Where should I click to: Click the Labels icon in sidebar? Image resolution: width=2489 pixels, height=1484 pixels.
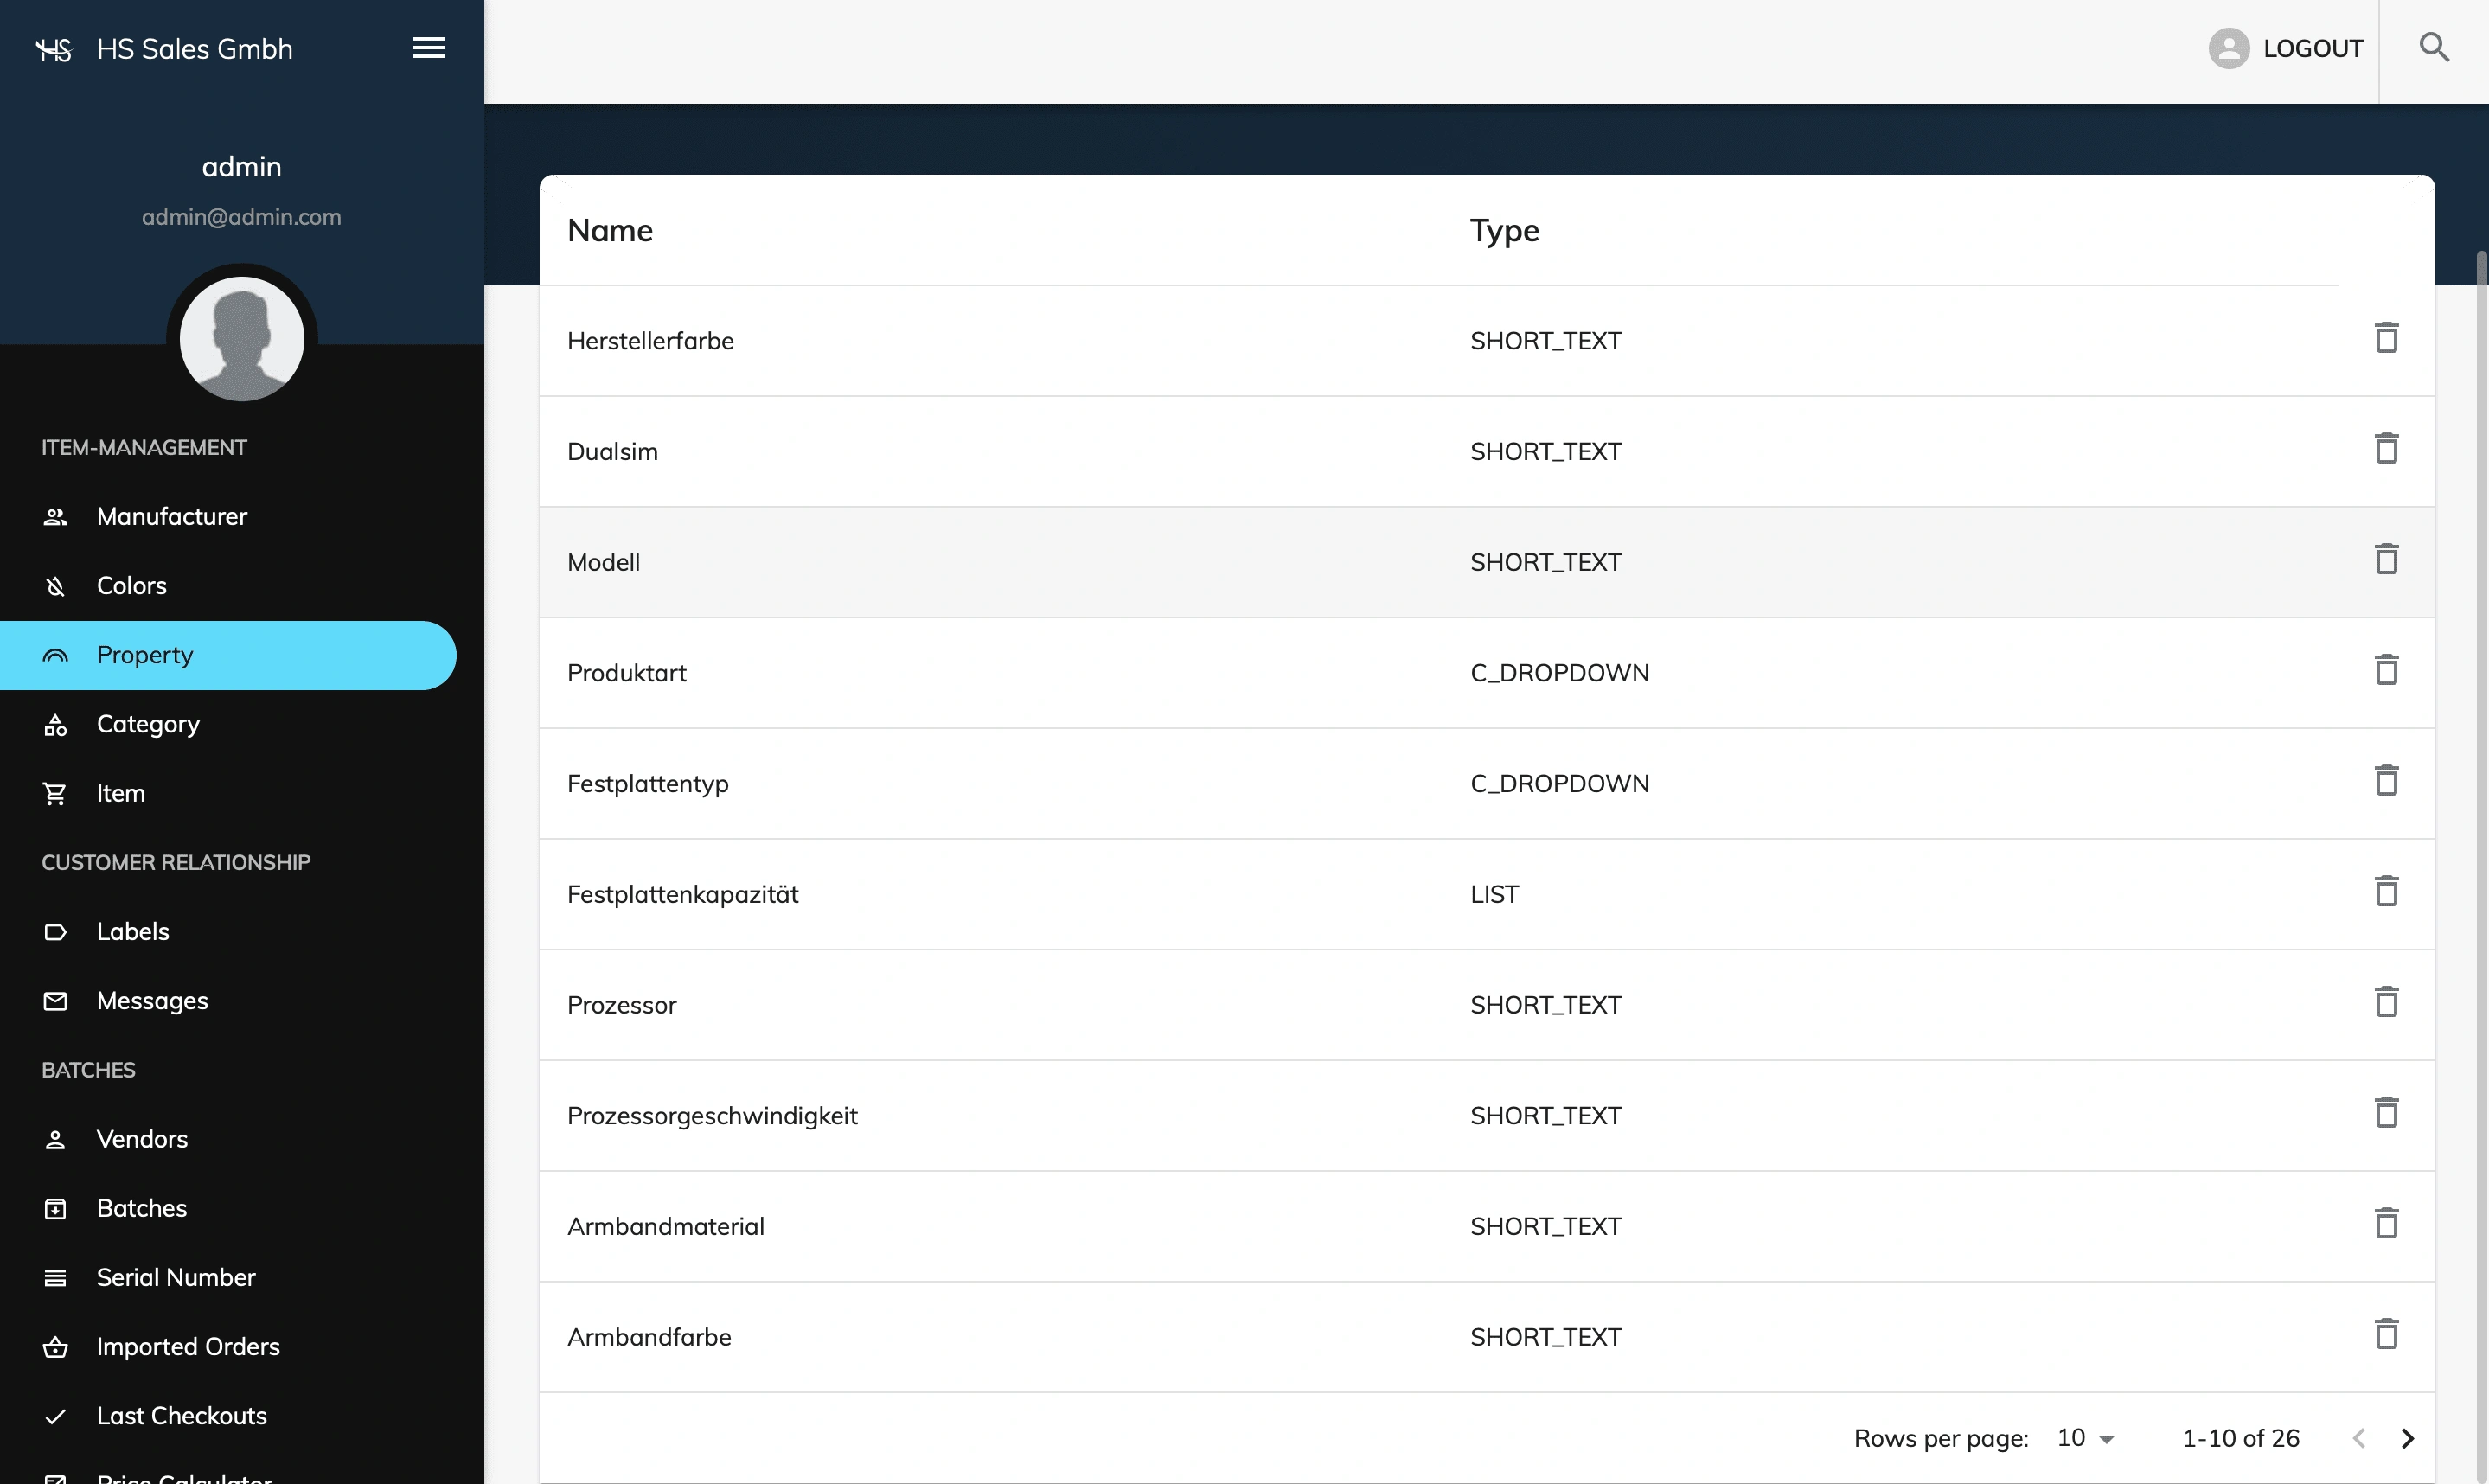tap(54, 930)
